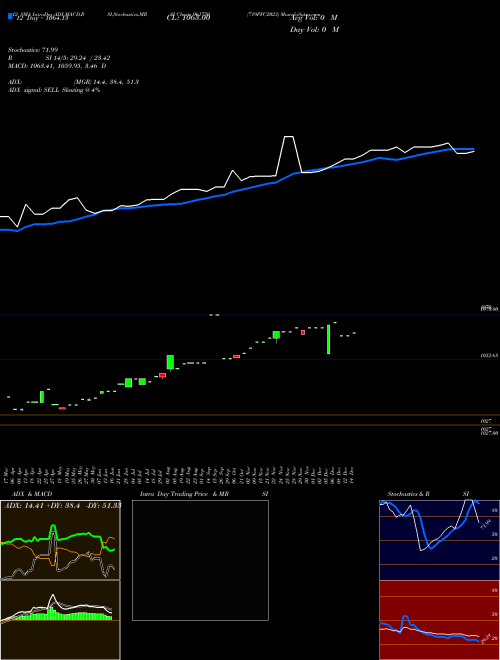Select the '12 Day = 1064.13' label
This screenshot has width=500, height=660.
point(41,18)
